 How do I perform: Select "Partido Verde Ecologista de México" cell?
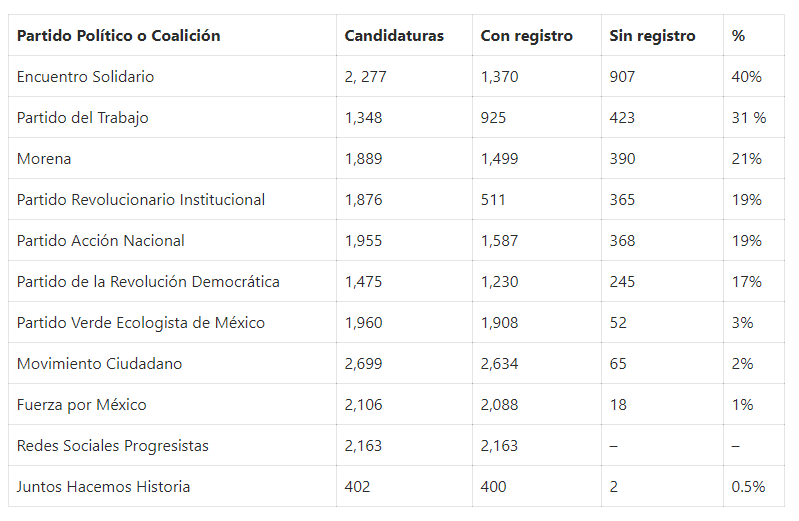click(x=141, y=323)
